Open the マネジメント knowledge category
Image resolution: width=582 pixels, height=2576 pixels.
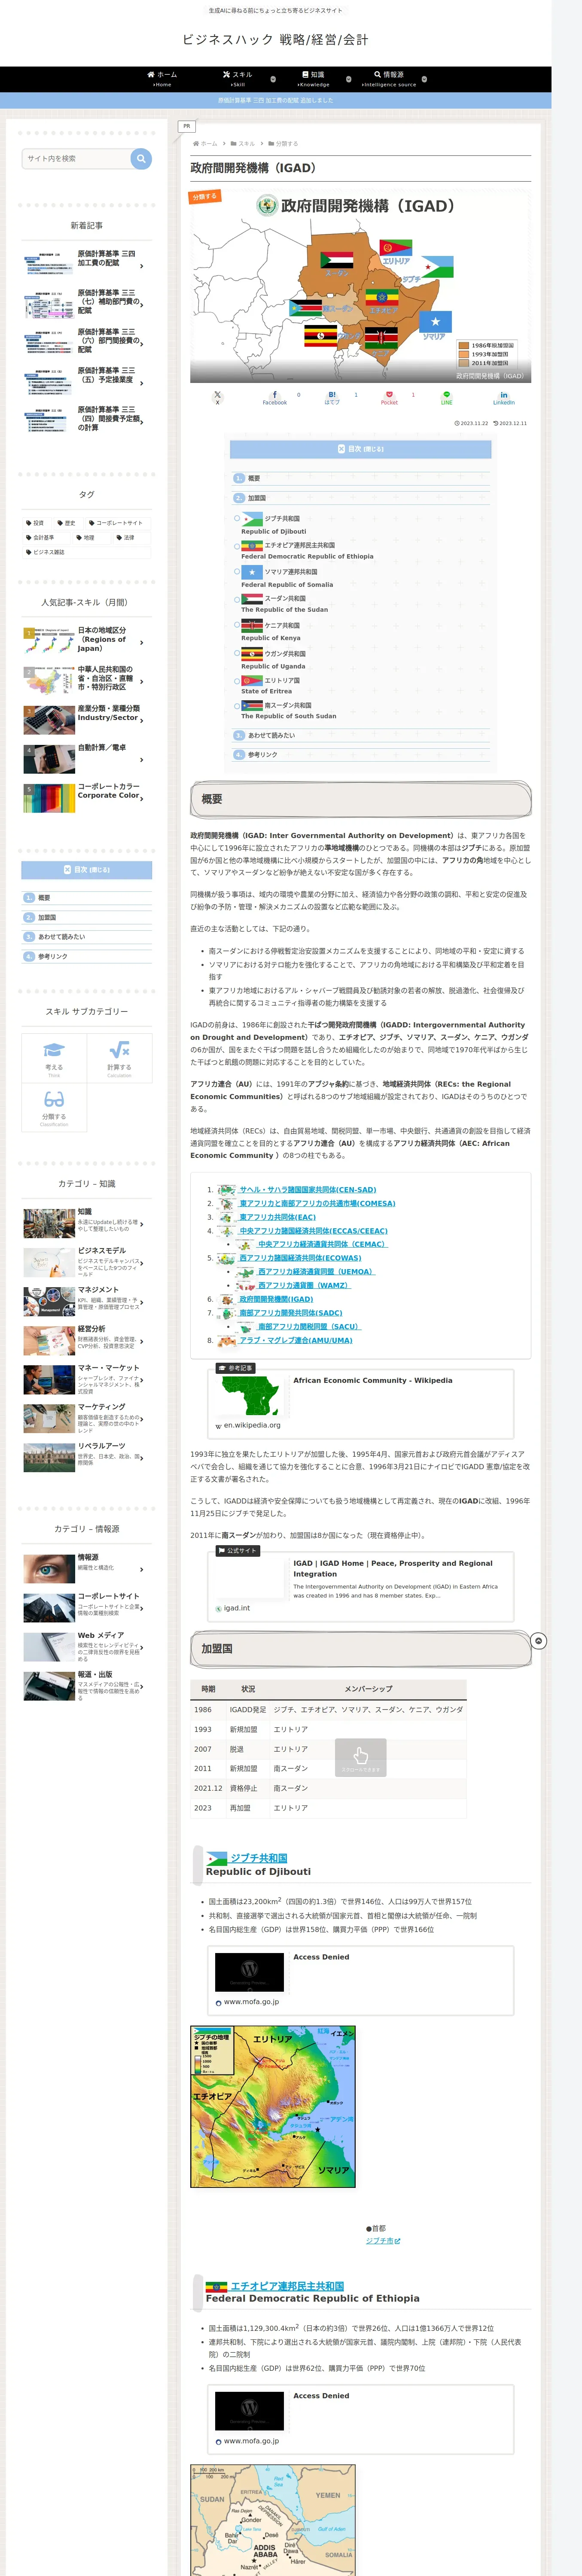point(87,1301)
